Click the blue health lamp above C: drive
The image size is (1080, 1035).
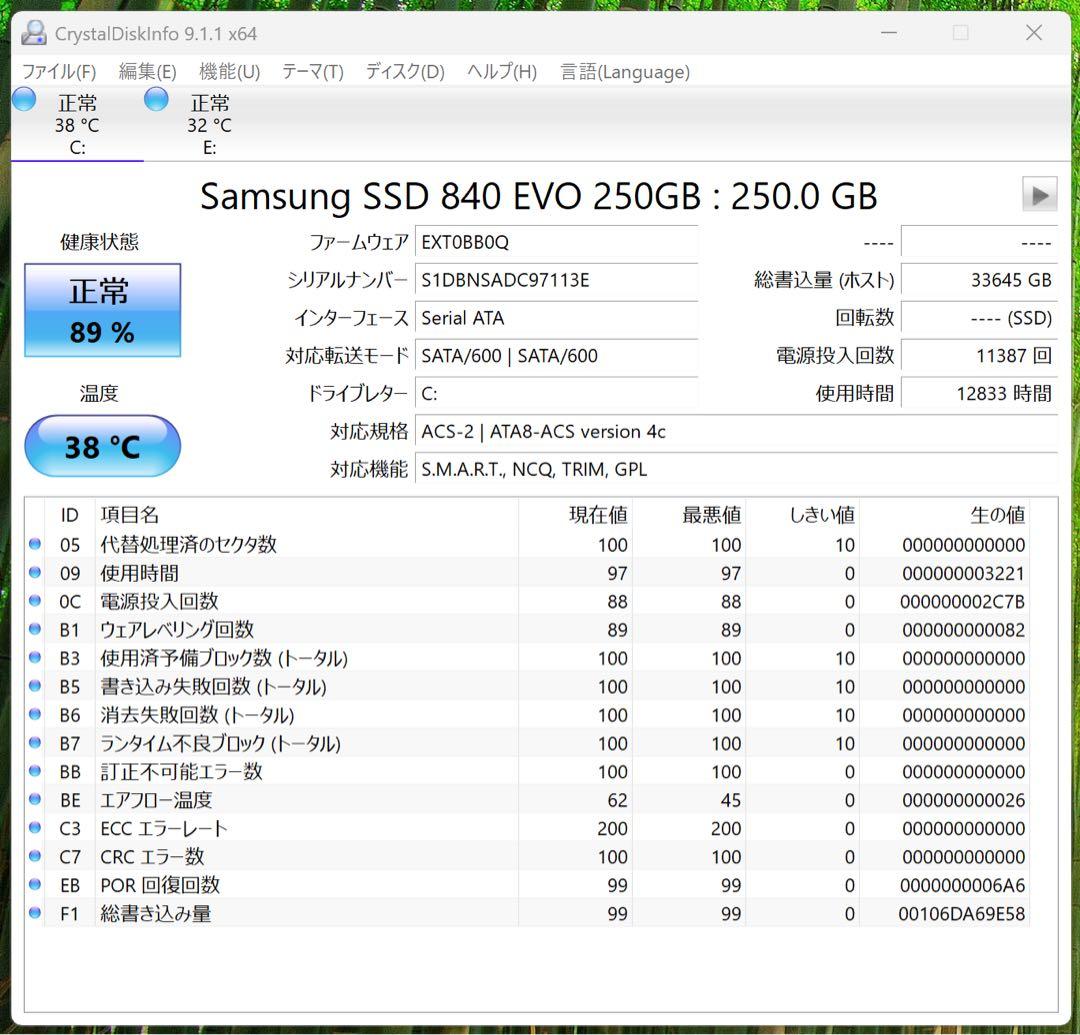(x=23, y=99)
